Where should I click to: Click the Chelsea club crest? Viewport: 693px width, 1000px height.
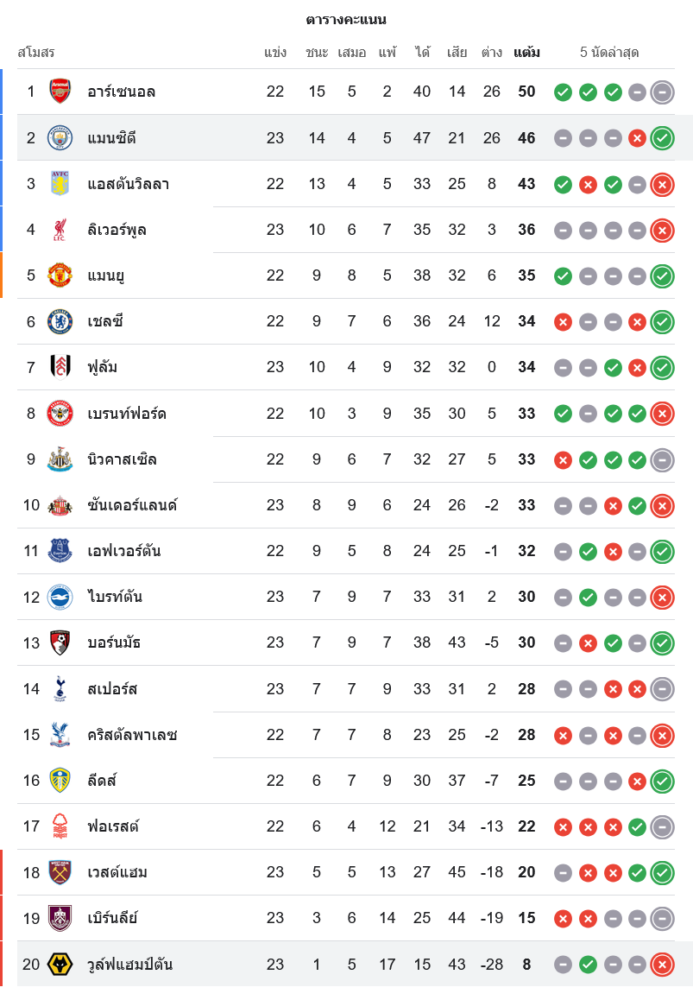60,322
